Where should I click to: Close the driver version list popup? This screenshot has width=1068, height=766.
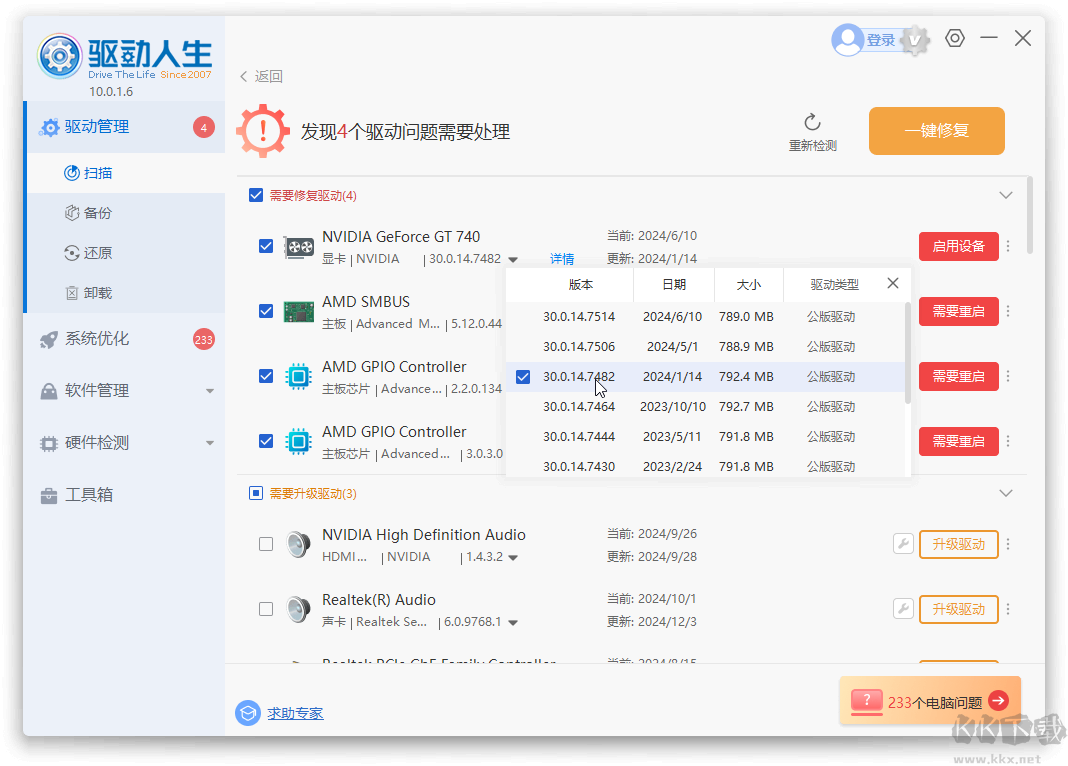coord(893,284)
